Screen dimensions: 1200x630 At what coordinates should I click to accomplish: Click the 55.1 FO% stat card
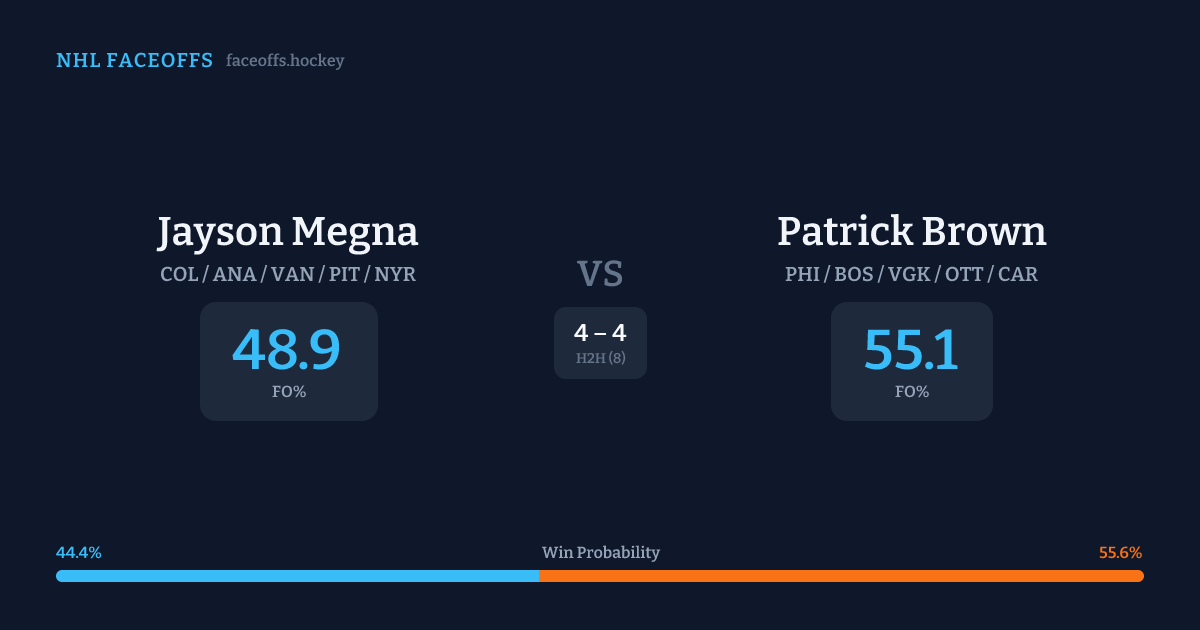[911, 361]
